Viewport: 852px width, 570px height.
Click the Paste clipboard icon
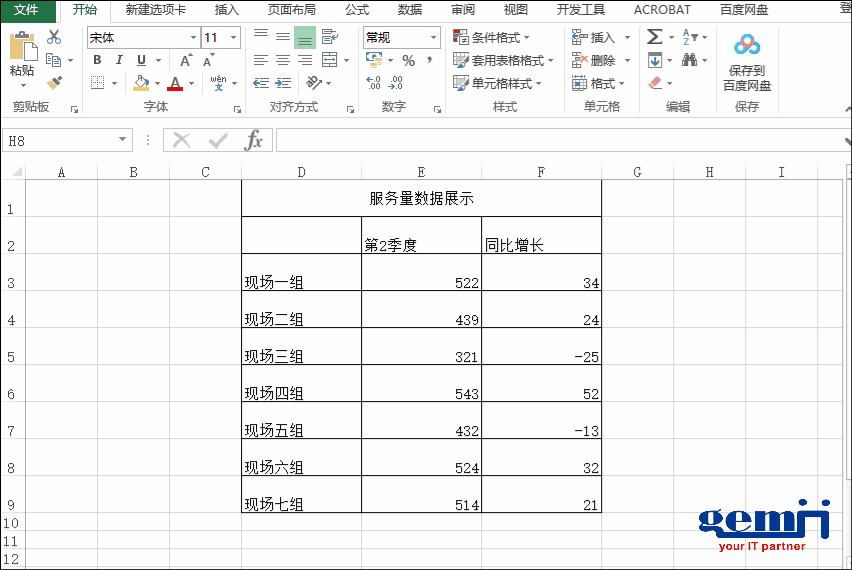coord(23,46)
